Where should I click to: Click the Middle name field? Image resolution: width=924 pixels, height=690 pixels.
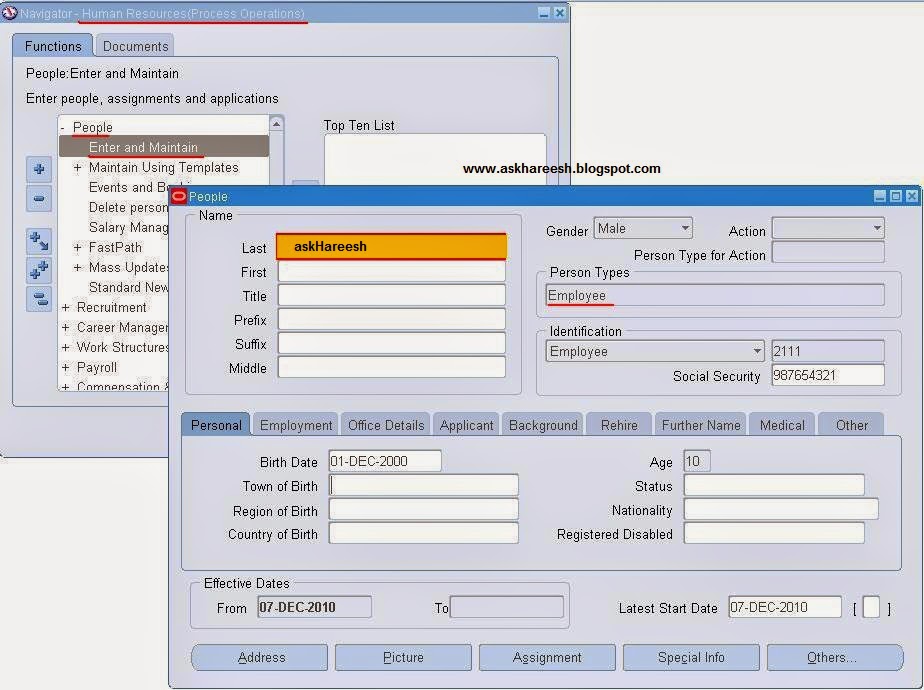(391, 368)
